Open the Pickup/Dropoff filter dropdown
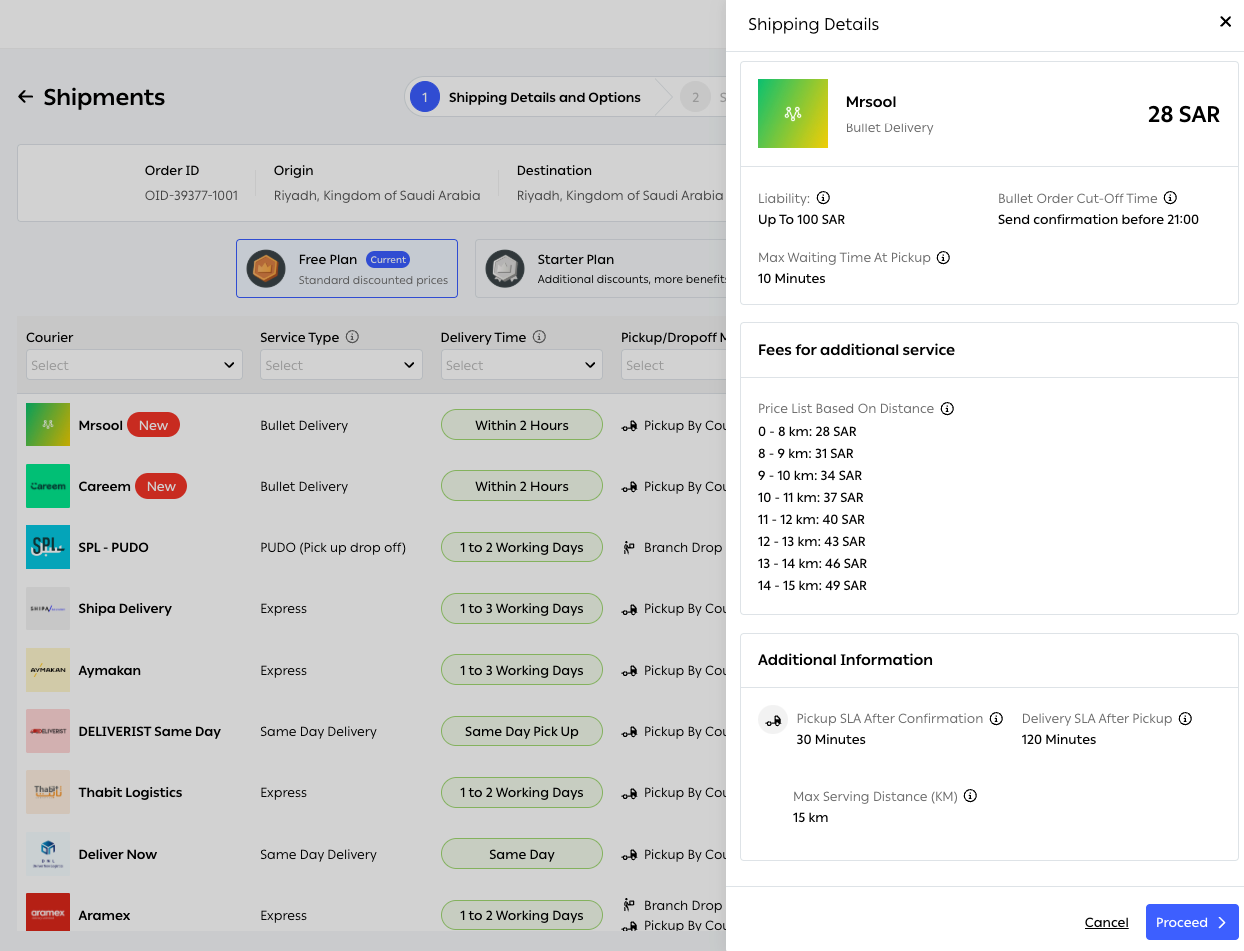Image resolution: width=1244 pixels, height=951 pixels. click(x=673, y=365)
